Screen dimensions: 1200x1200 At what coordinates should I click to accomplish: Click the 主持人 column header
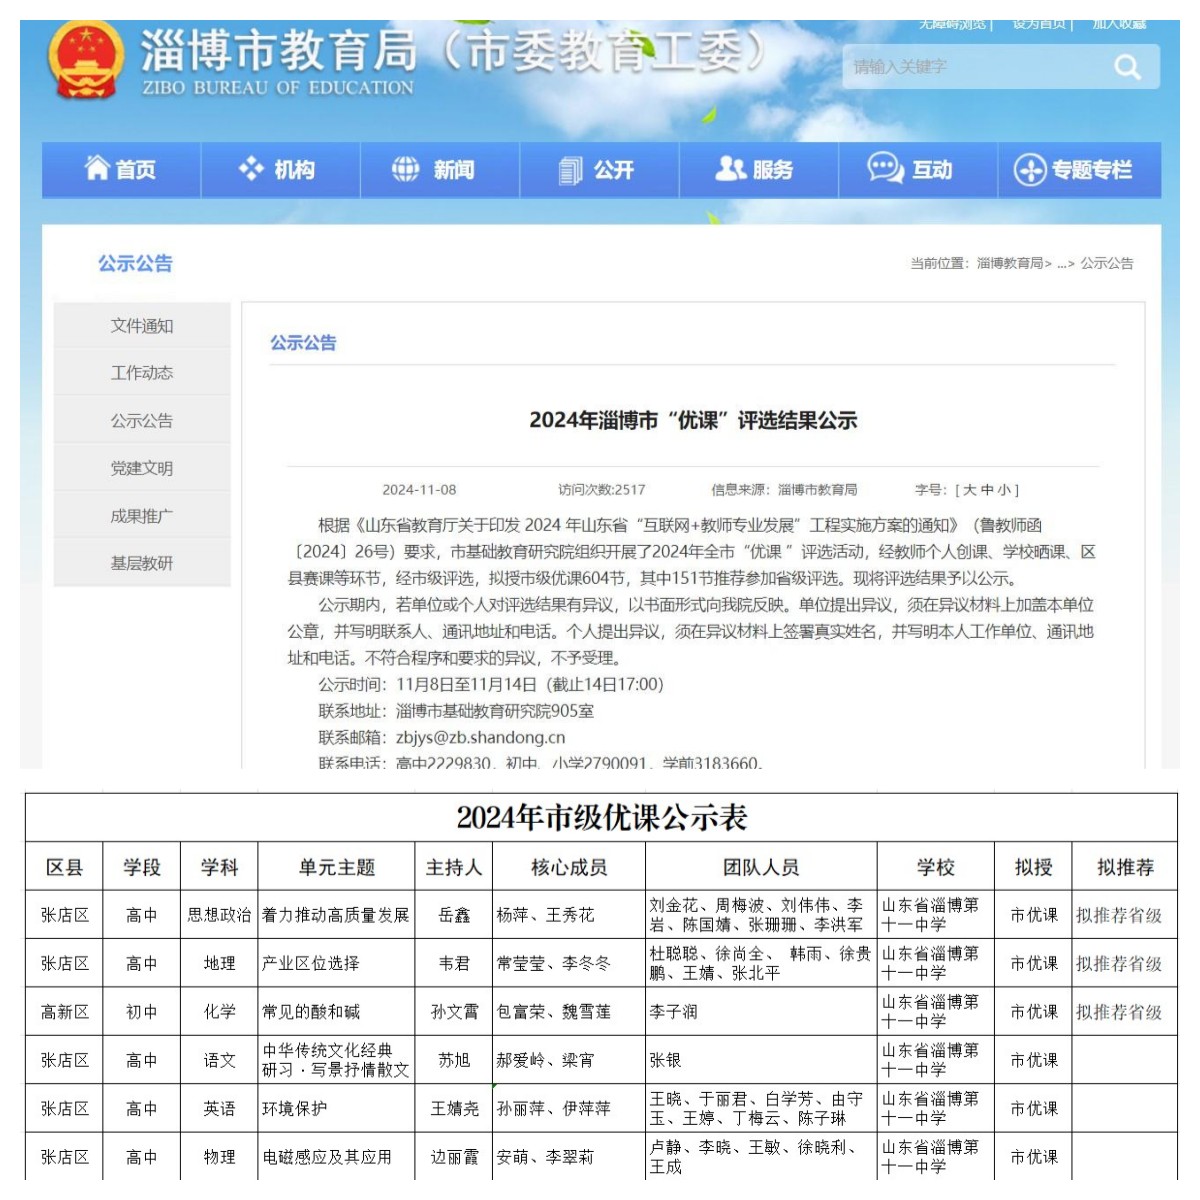454,867
